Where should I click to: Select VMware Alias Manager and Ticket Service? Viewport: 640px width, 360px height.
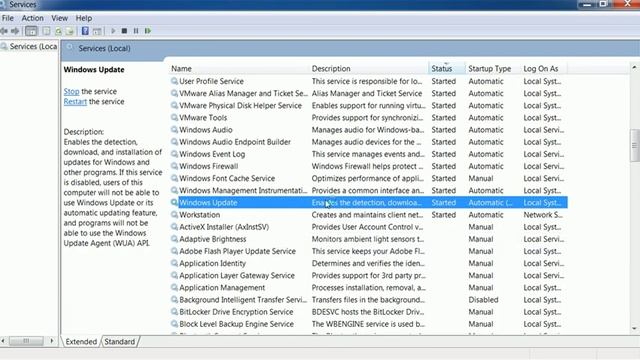369,93
